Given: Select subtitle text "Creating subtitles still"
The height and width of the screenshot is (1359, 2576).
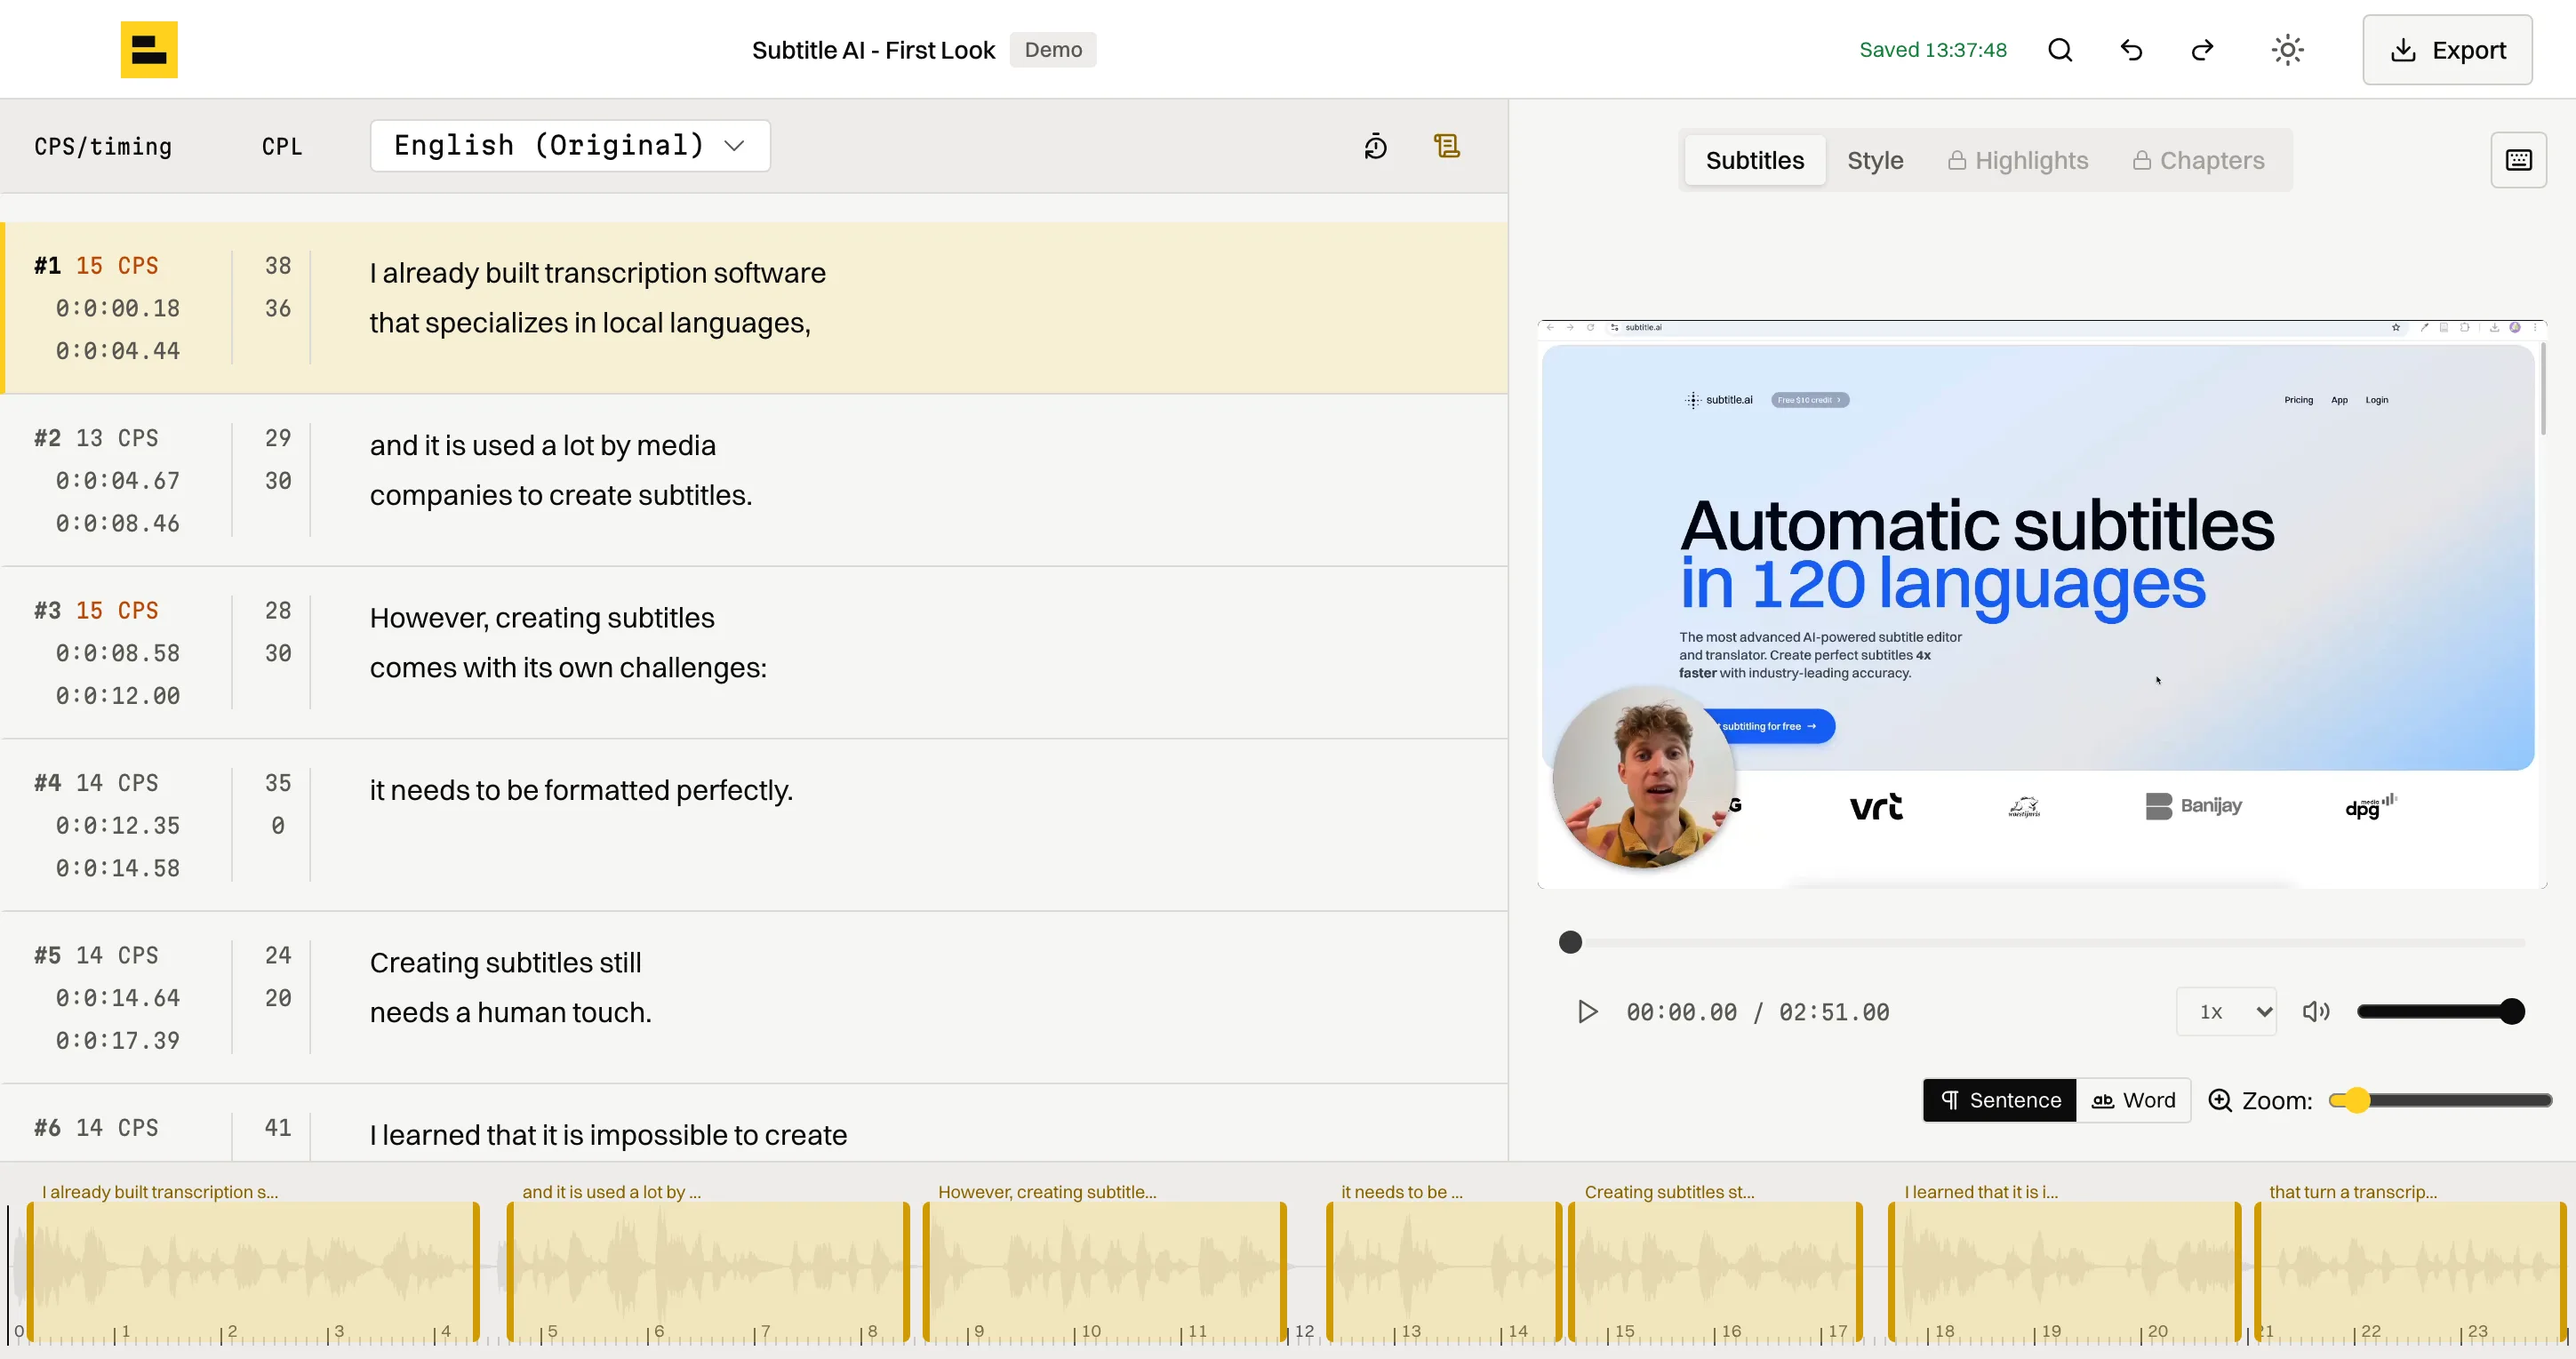Looking at the screenshot, I should pos(505,963).
